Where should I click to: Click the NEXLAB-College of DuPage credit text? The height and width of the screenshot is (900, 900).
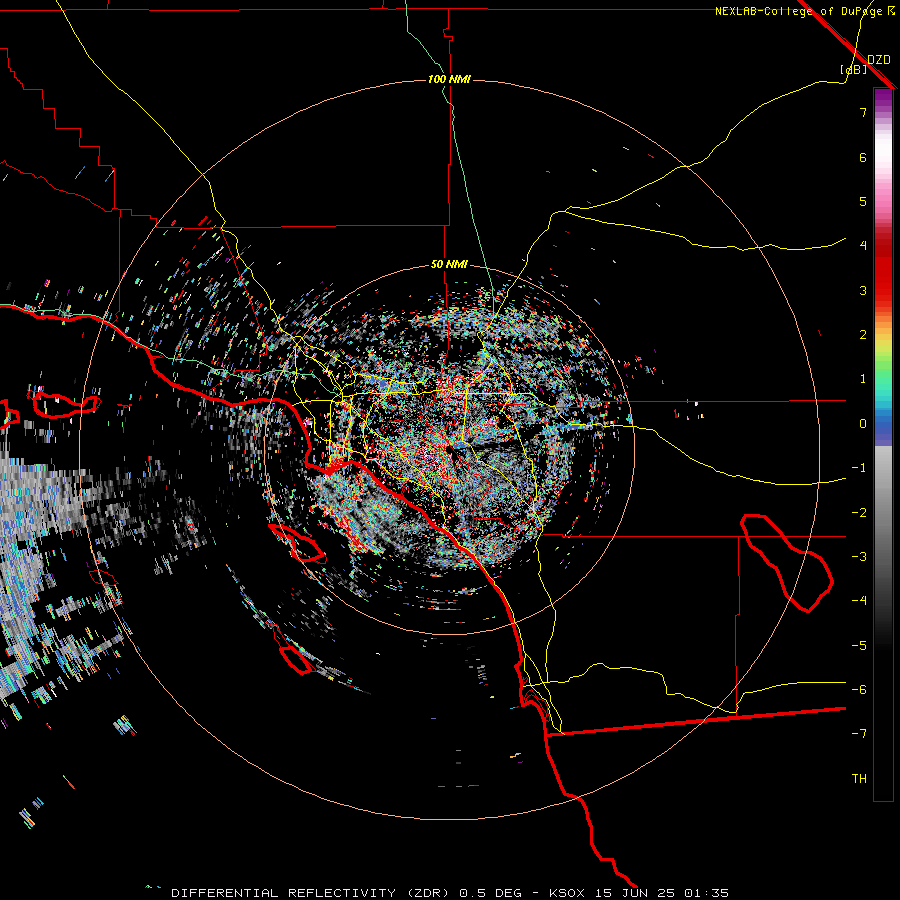(x=798, y=11)
